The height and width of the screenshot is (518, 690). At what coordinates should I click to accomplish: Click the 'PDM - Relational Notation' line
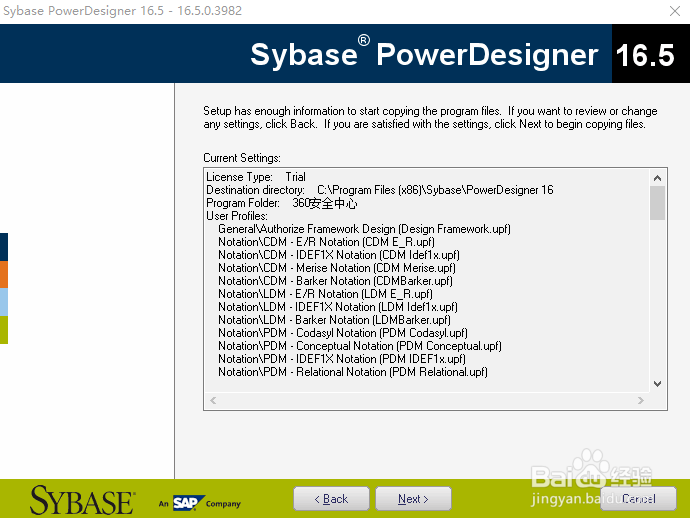[x=353, y=372]
